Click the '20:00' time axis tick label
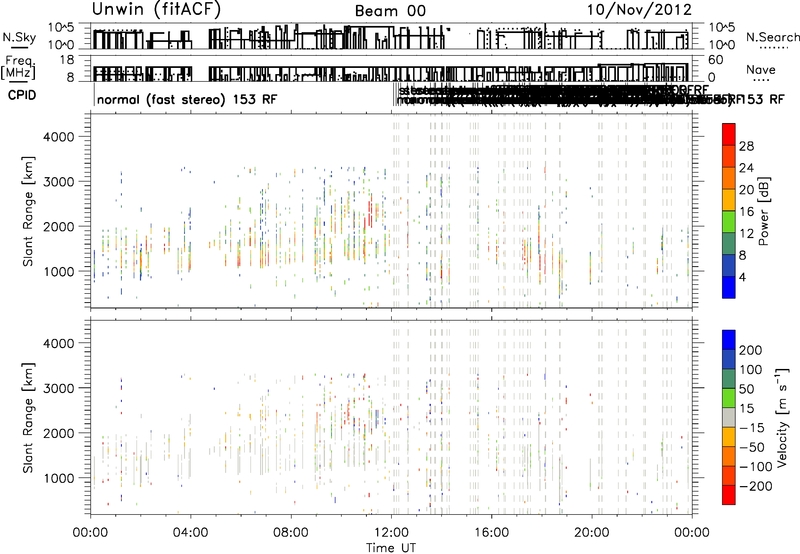The image size is (800, 554). point(591,533)
